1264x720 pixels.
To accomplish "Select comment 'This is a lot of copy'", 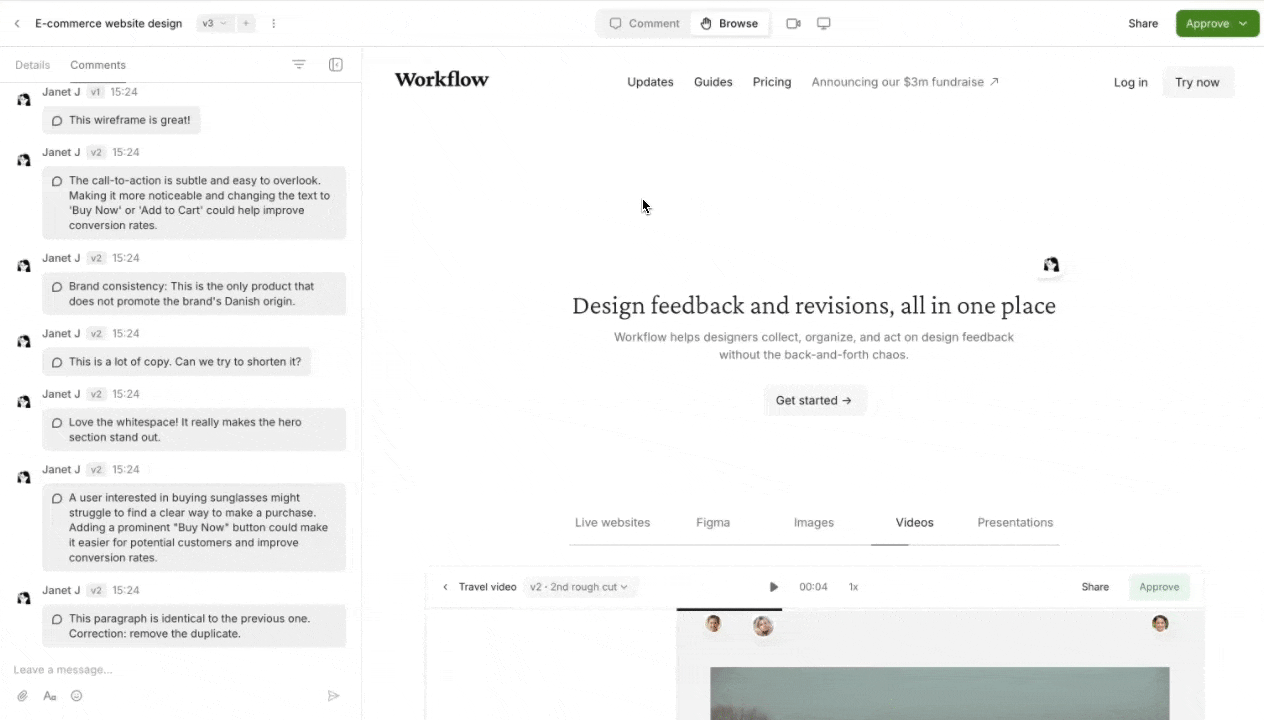I will [176, 361].
